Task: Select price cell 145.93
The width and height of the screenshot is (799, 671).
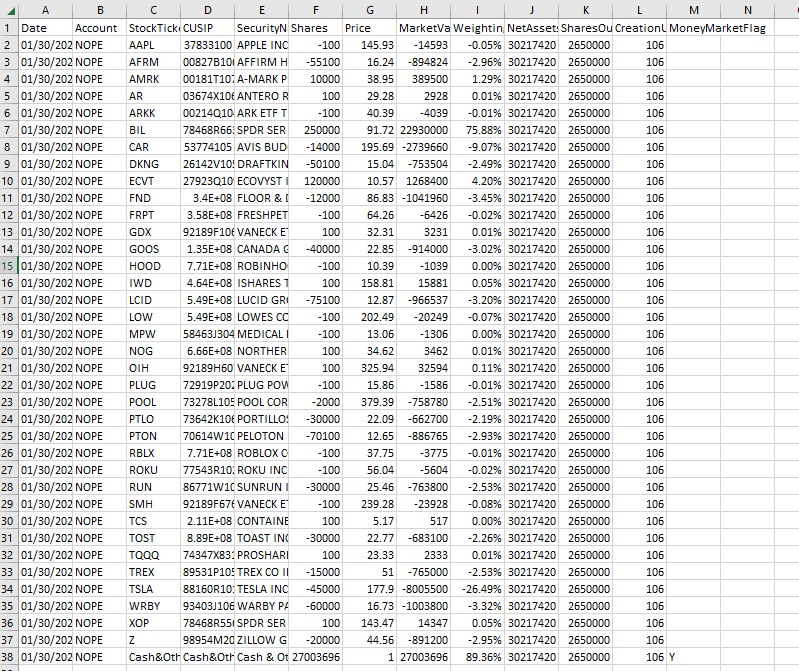Action: (x=369, y=45)
